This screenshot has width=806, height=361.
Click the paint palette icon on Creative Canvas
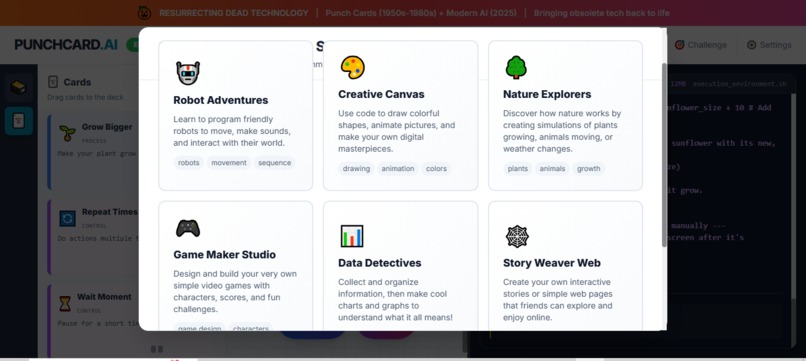[353, 67]
